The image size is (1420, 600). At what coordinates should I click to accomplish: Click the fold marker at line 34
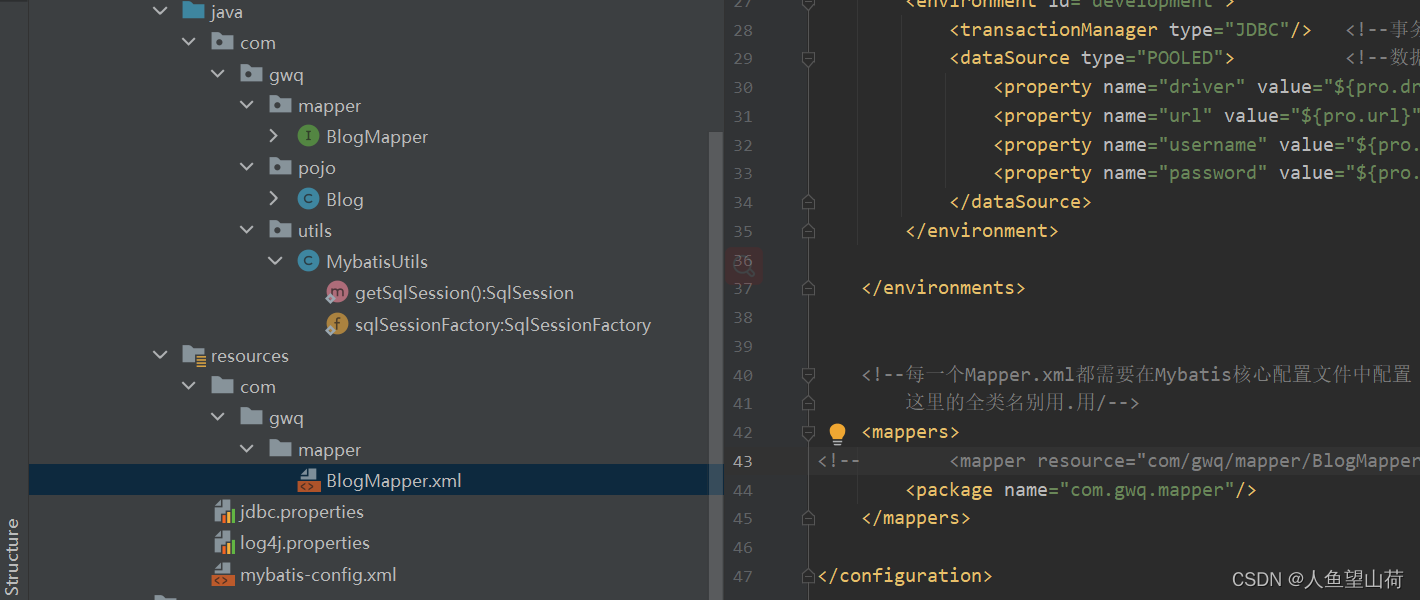[x=808, y=202]
